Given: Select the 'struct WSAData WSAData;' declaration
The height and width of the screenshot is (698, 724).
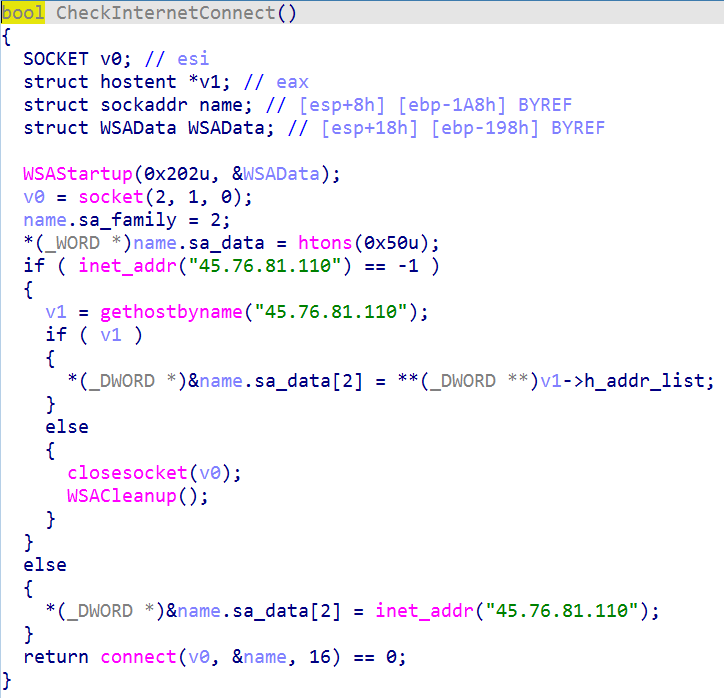Looking at the screenshot, I should pos(149,128).
